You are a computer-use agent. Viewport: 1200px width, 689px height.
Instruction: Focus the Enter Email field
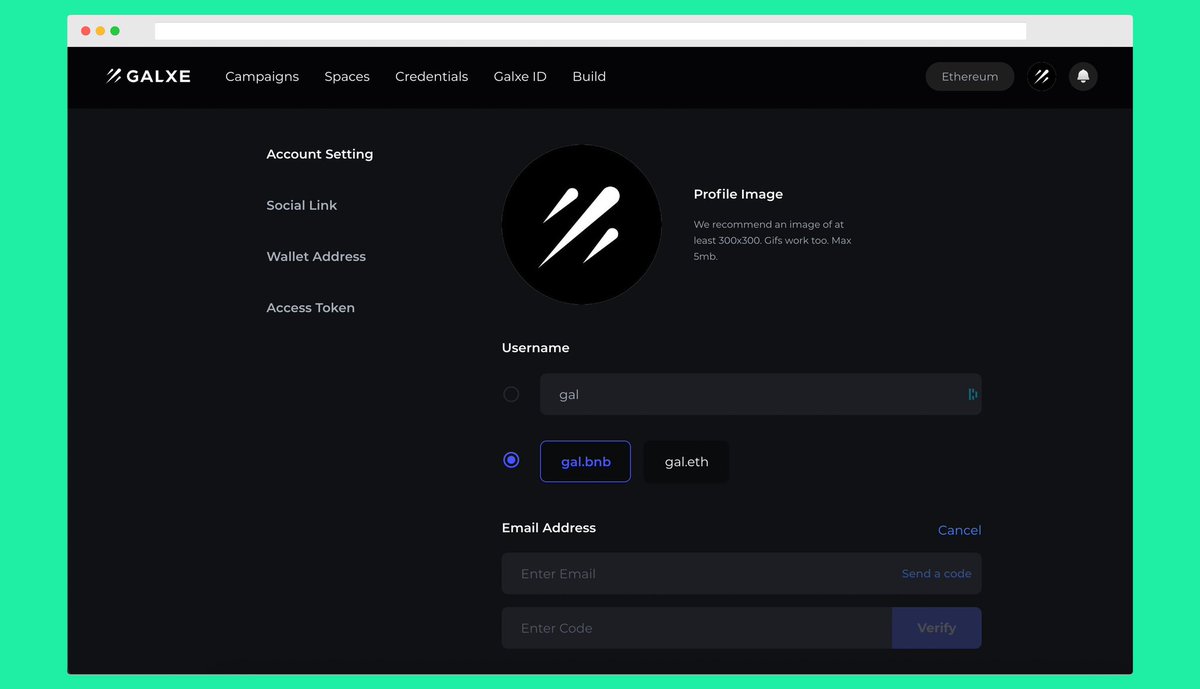click(x=742, y=574)
